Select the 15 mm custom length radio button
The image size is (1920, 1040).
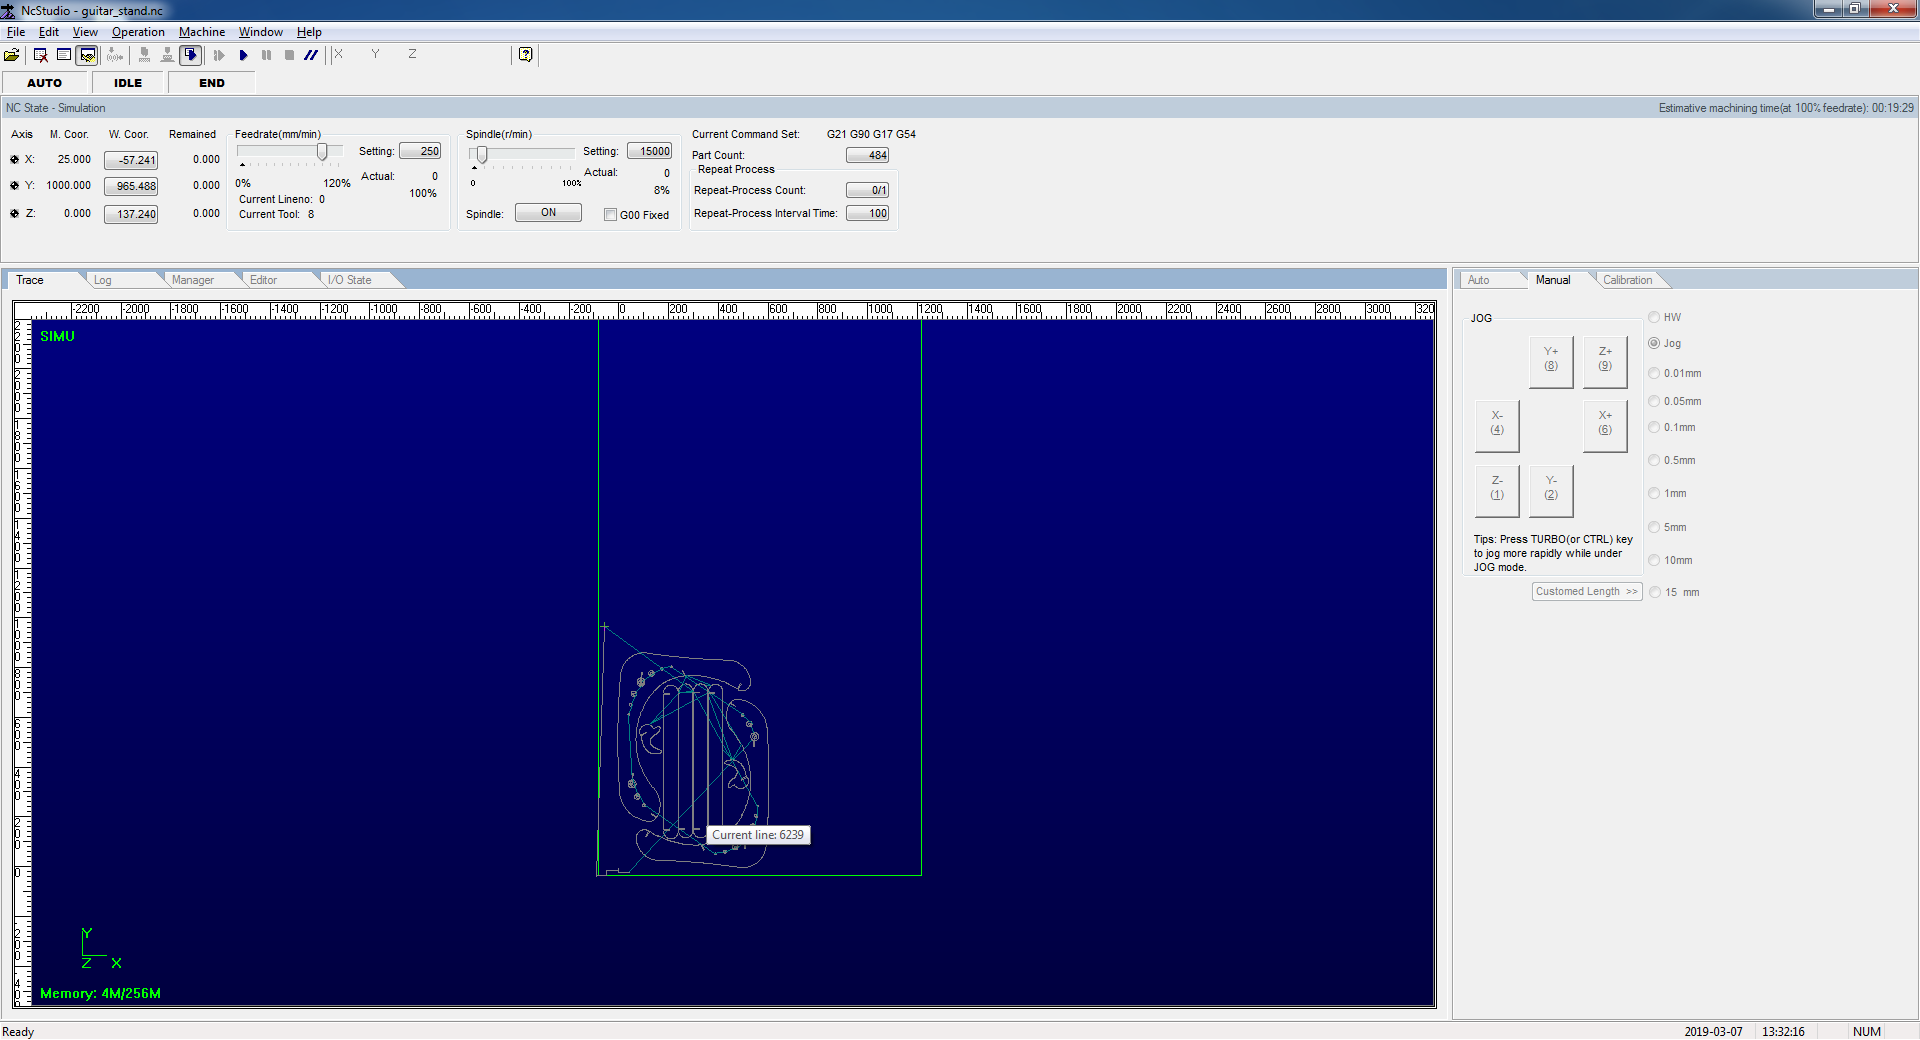[1655, 592]
